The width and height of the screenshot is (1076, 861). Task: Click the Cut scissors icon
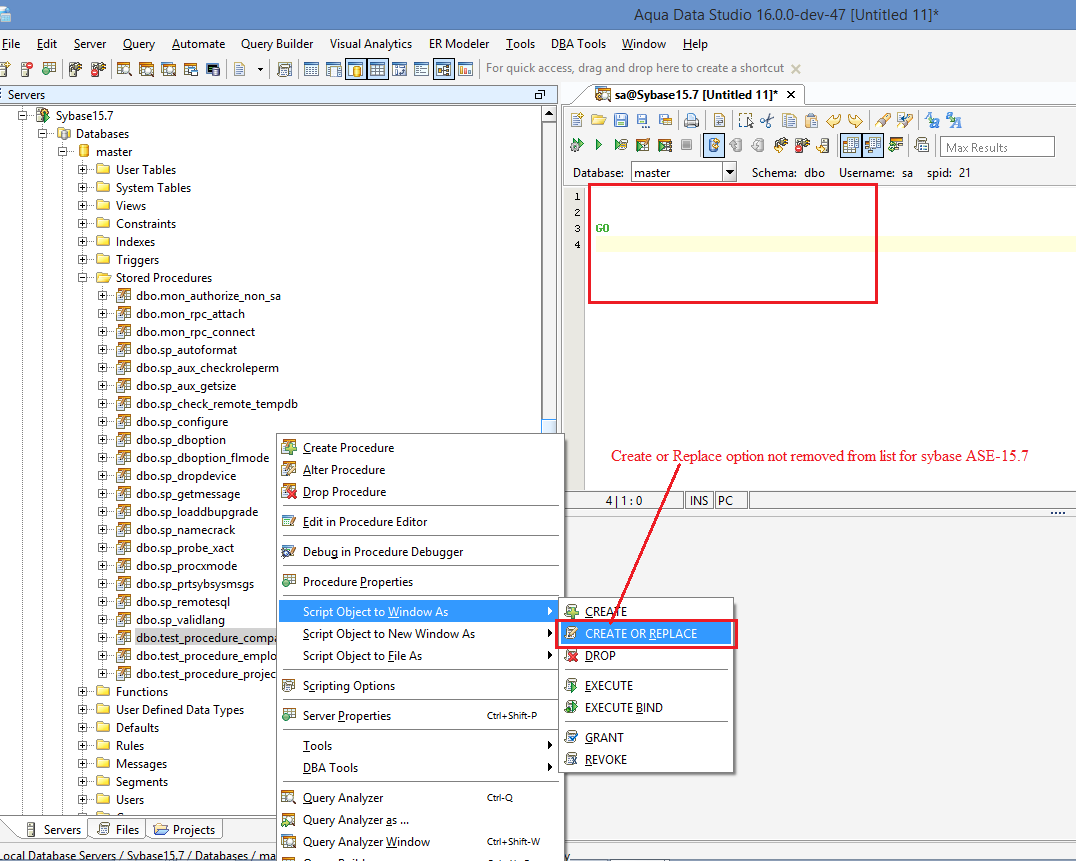pos(767,121)
